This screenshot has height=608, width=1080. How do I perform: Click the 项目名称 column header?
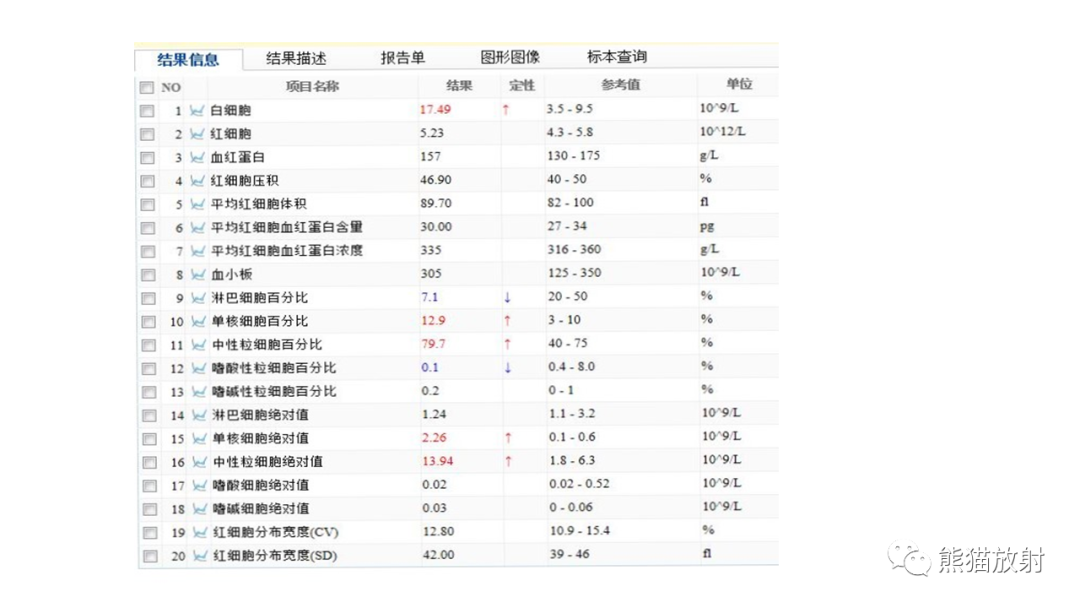(312, 86)
